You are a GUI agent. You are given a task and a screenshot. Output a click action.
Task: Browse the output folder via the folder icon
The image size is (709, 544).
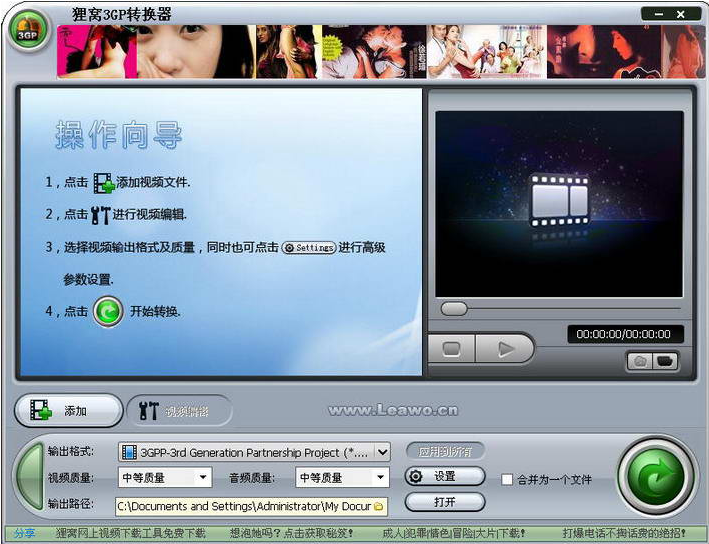pos(379,507)
